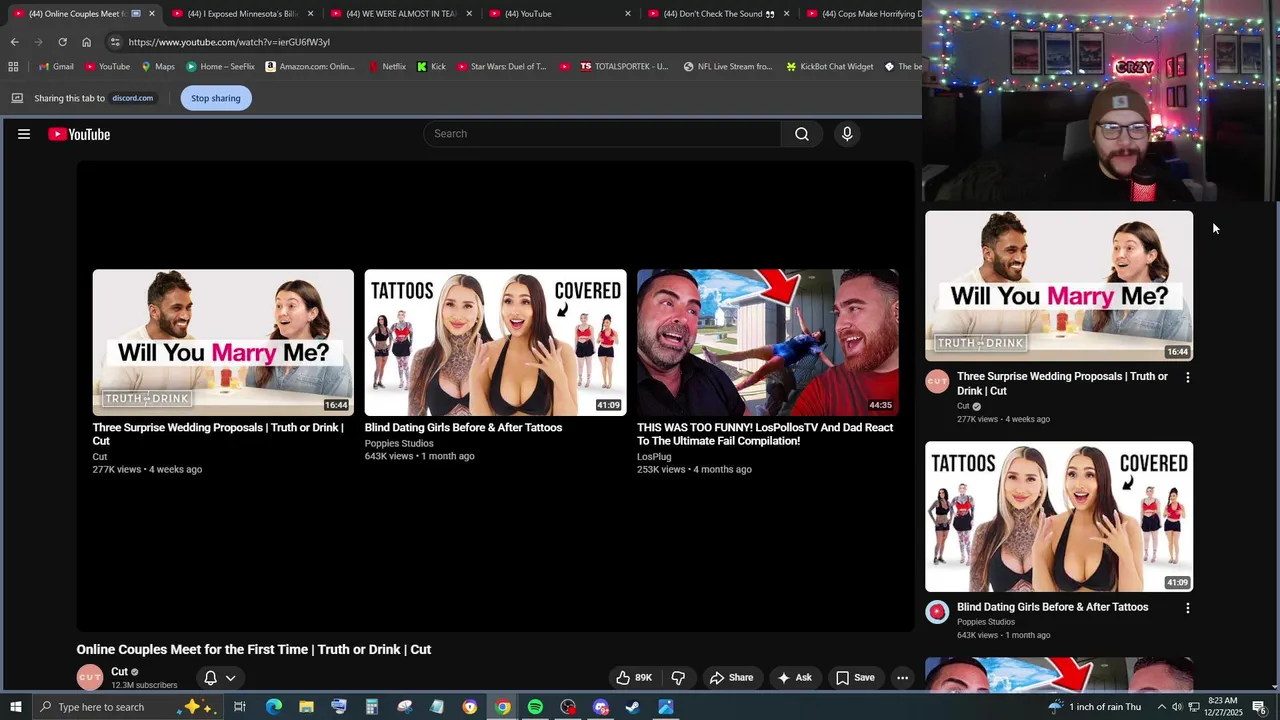1280x720 pixels.
Task: Click the browser address bar URL
Action: 229,42
